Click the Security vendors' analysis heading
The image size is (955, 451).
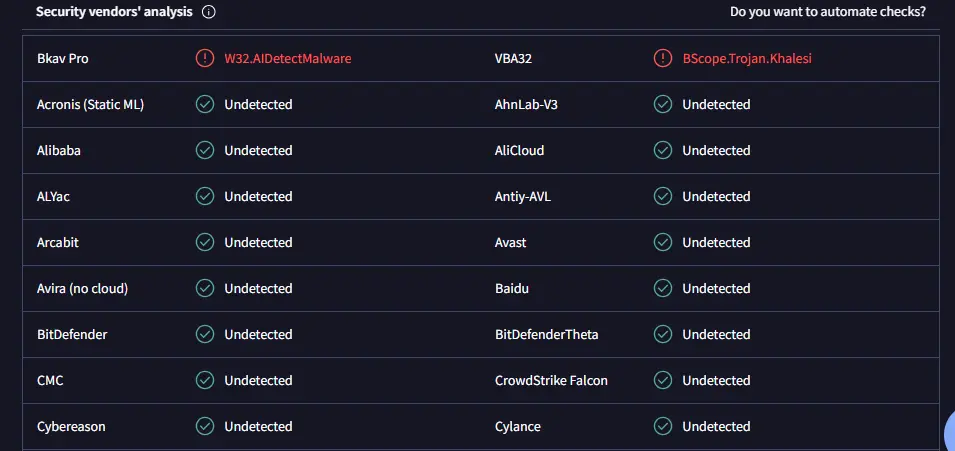[x=114, y=12]
